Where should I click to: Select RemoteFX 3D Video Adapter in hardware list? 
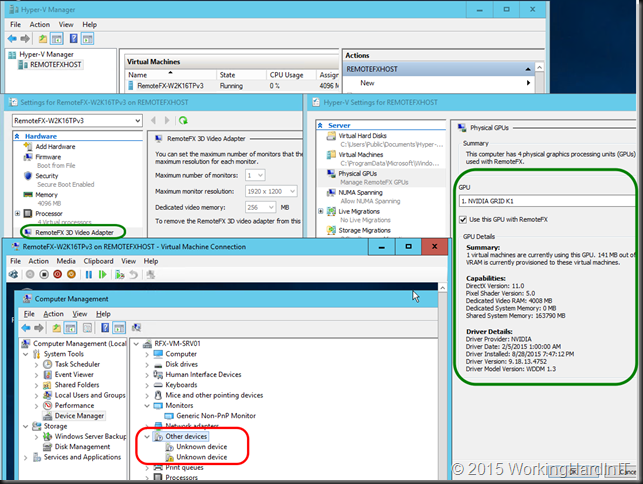pos(74,233)
